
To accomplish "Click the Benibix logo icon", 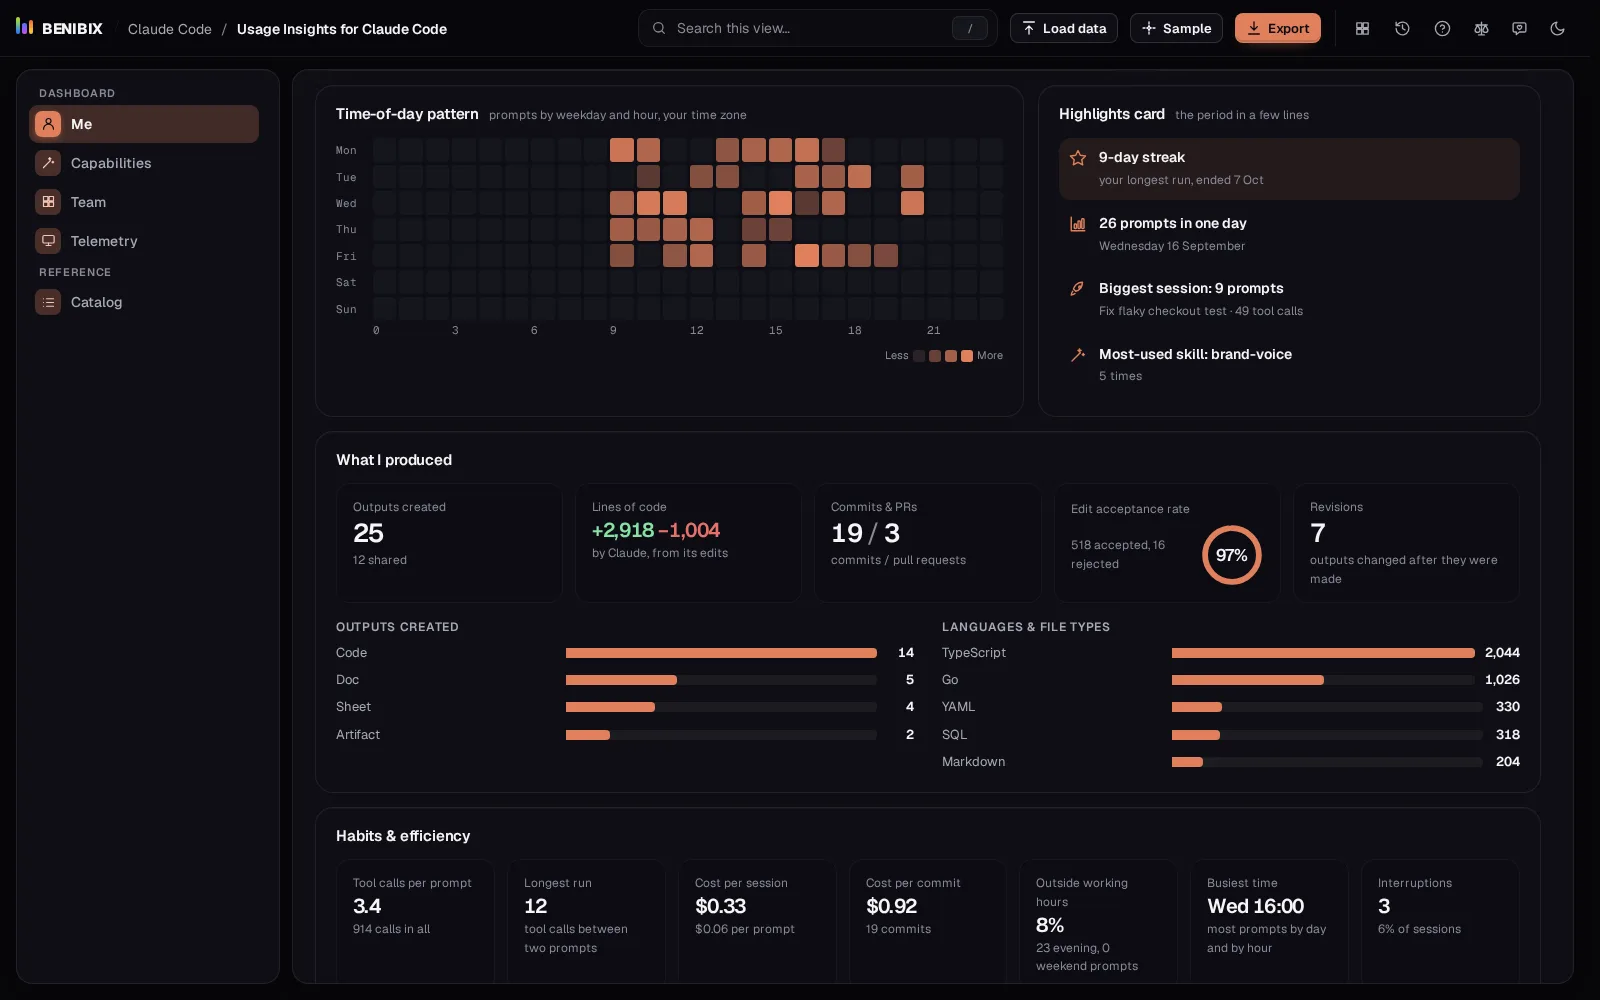I will [25, 27].
